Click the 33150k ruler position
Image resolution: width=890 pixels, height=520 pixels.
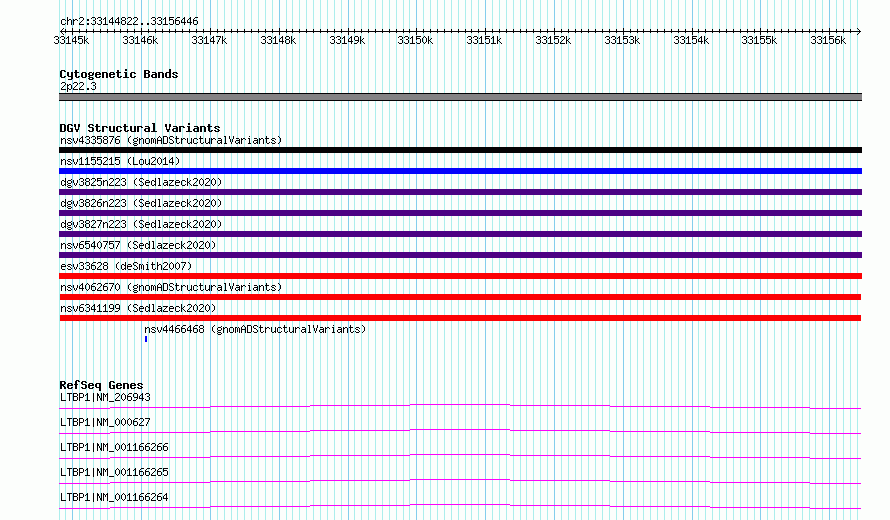click(415, 40)
